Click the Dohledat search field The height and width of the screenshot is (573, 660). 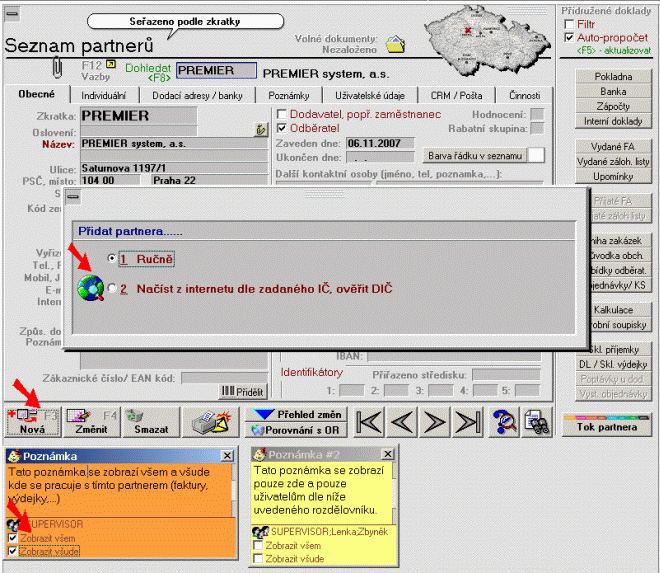[216, 70]
